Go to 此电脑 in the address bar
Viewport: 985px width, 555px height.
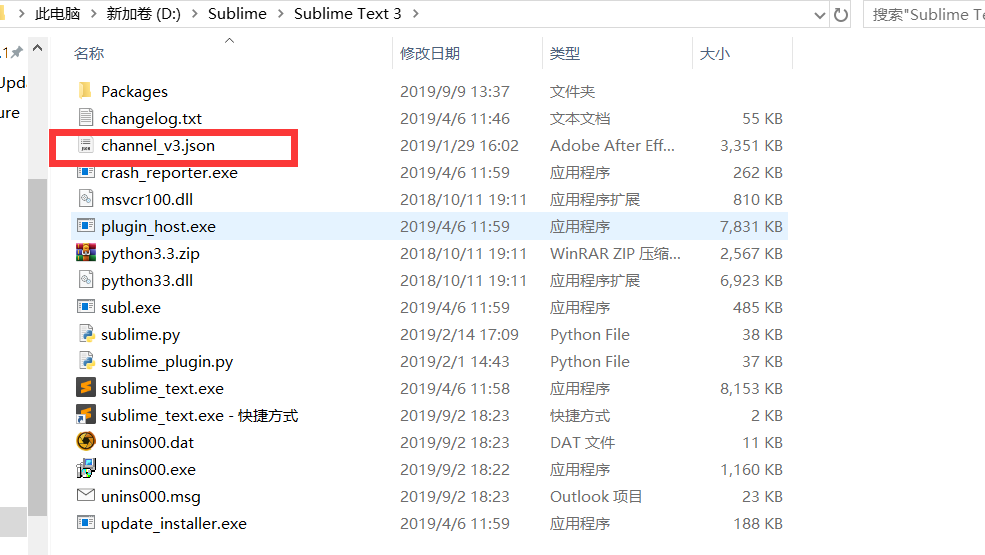coord(58,14)
